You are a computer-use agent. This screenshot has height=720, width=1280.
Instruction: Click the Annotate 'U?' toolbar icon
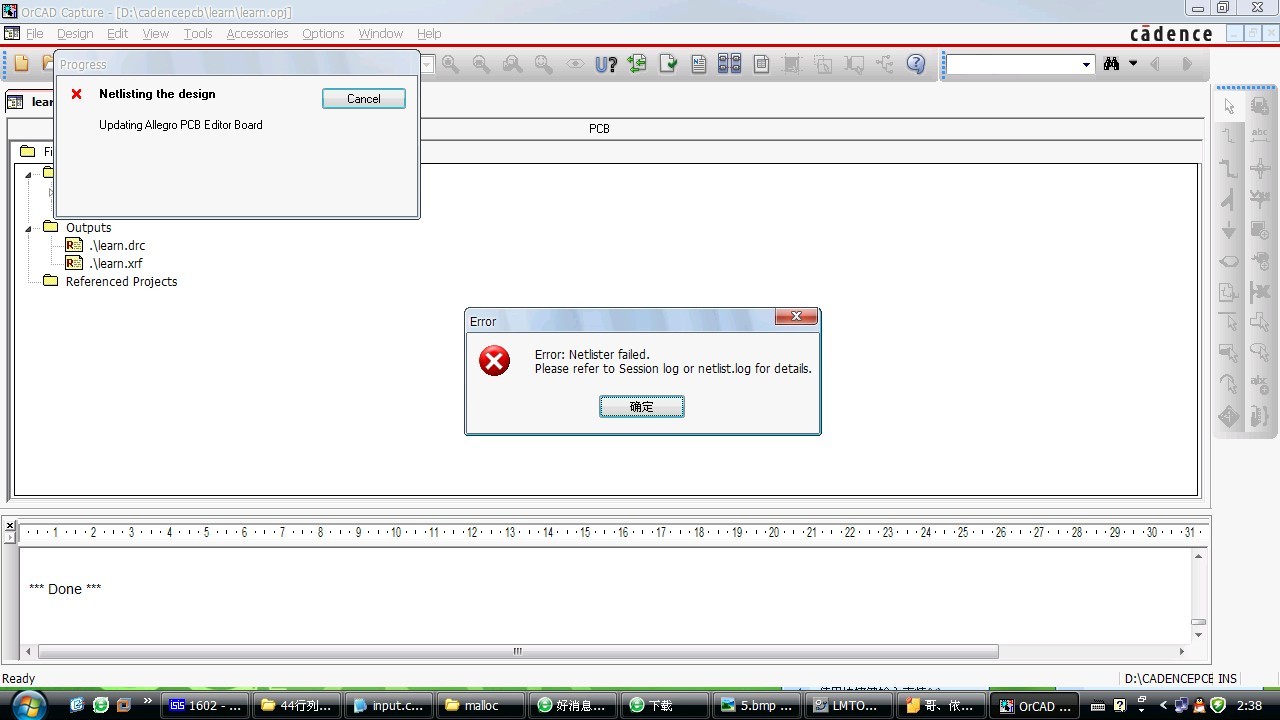pos(606,64)
